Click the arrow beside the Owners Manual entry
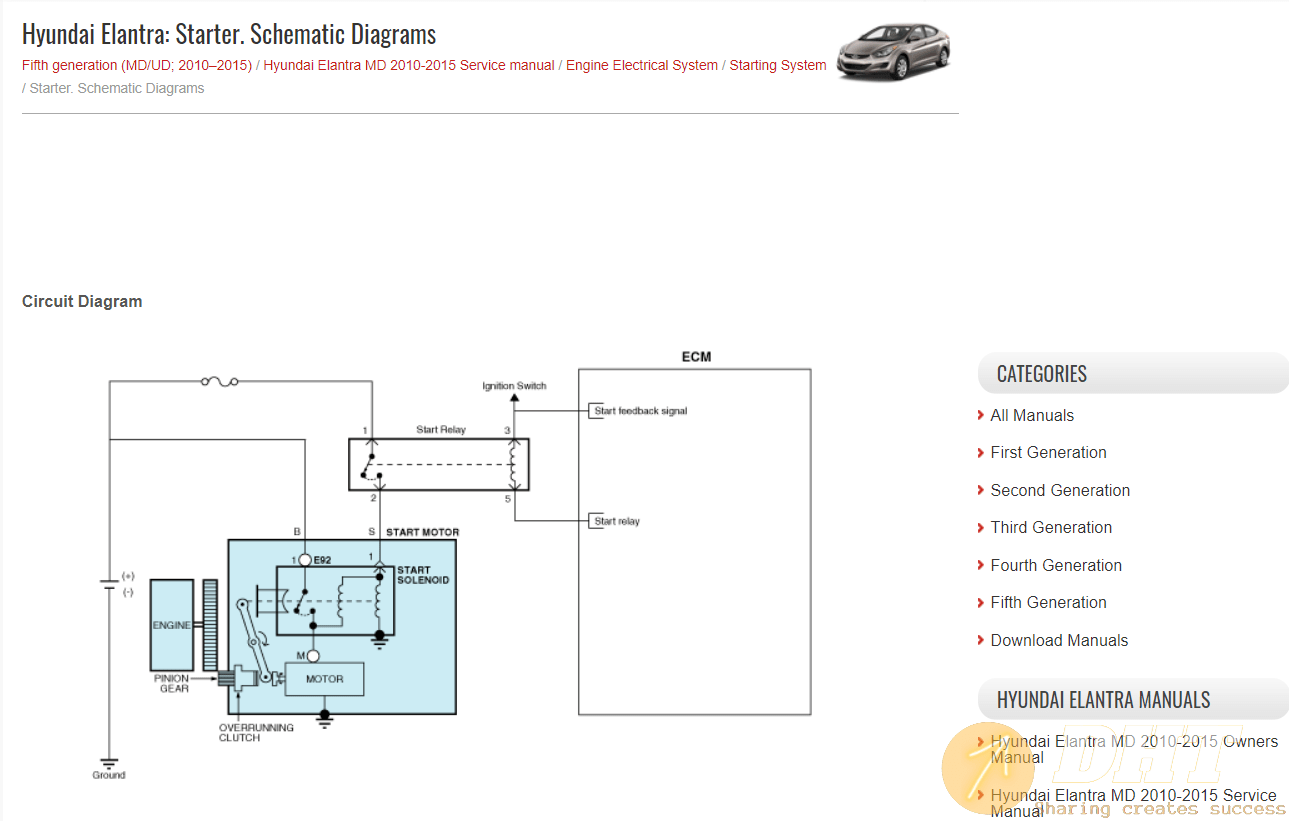Screen dimensions: 1289x821 [980, 741]
